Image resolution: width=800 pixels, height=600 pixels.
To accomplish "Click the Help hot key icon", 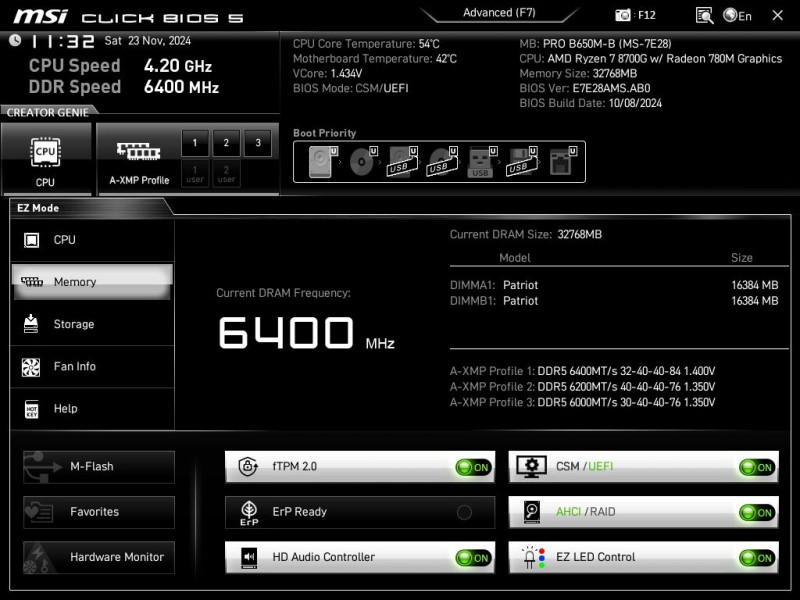I will pyautogui.click(x=32, y=409).
